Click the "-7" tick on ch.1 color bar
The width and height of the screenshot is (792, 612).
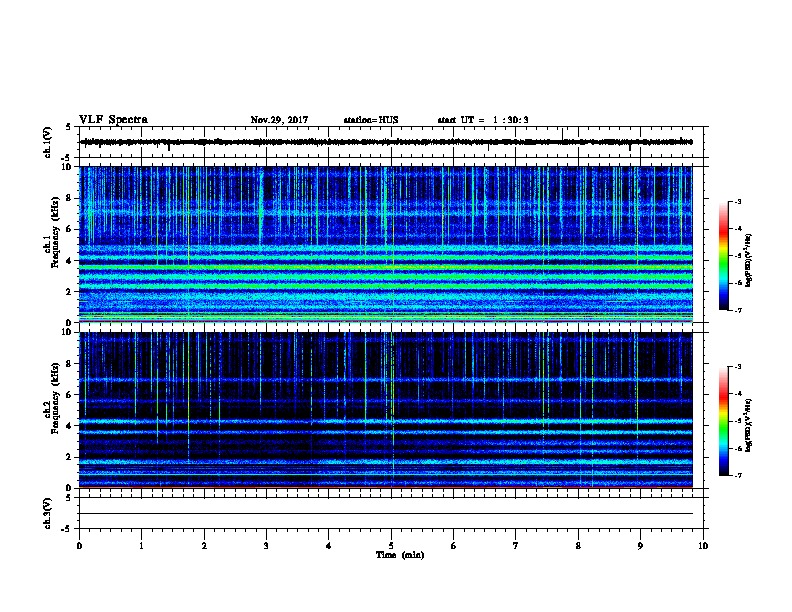click(x=738, y=310)
